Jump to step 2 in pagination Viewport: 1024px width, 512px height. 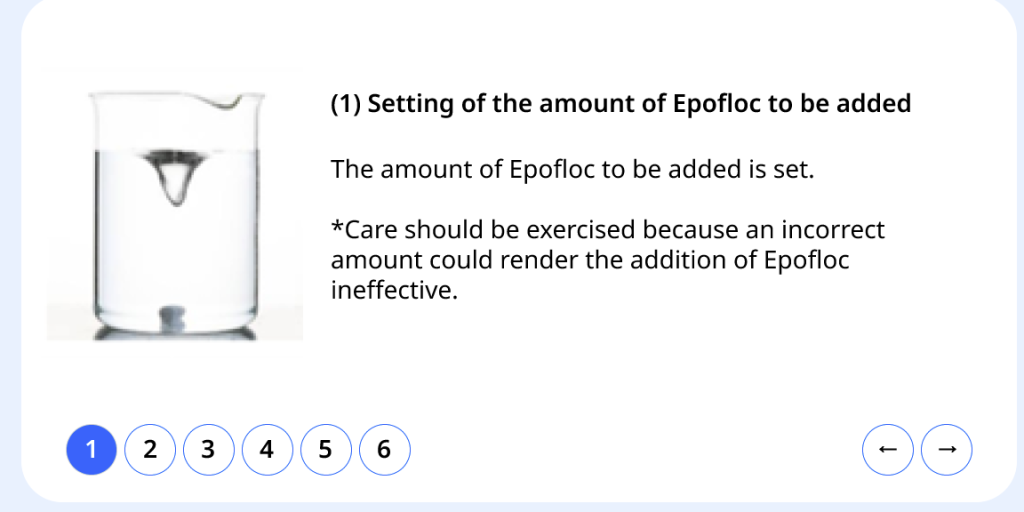(x=150, y=450)
